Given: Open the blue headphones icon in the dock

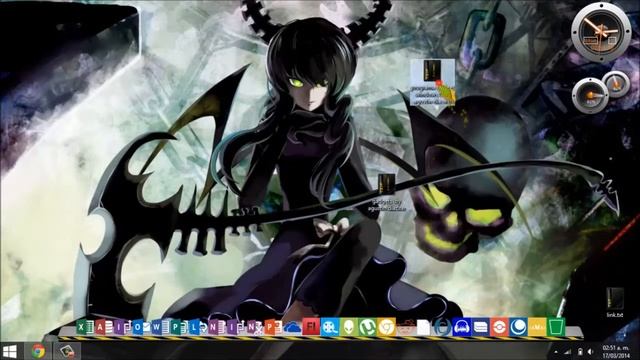Looking at the screenshot, I should pyautogui.click(x=462, y=327).
